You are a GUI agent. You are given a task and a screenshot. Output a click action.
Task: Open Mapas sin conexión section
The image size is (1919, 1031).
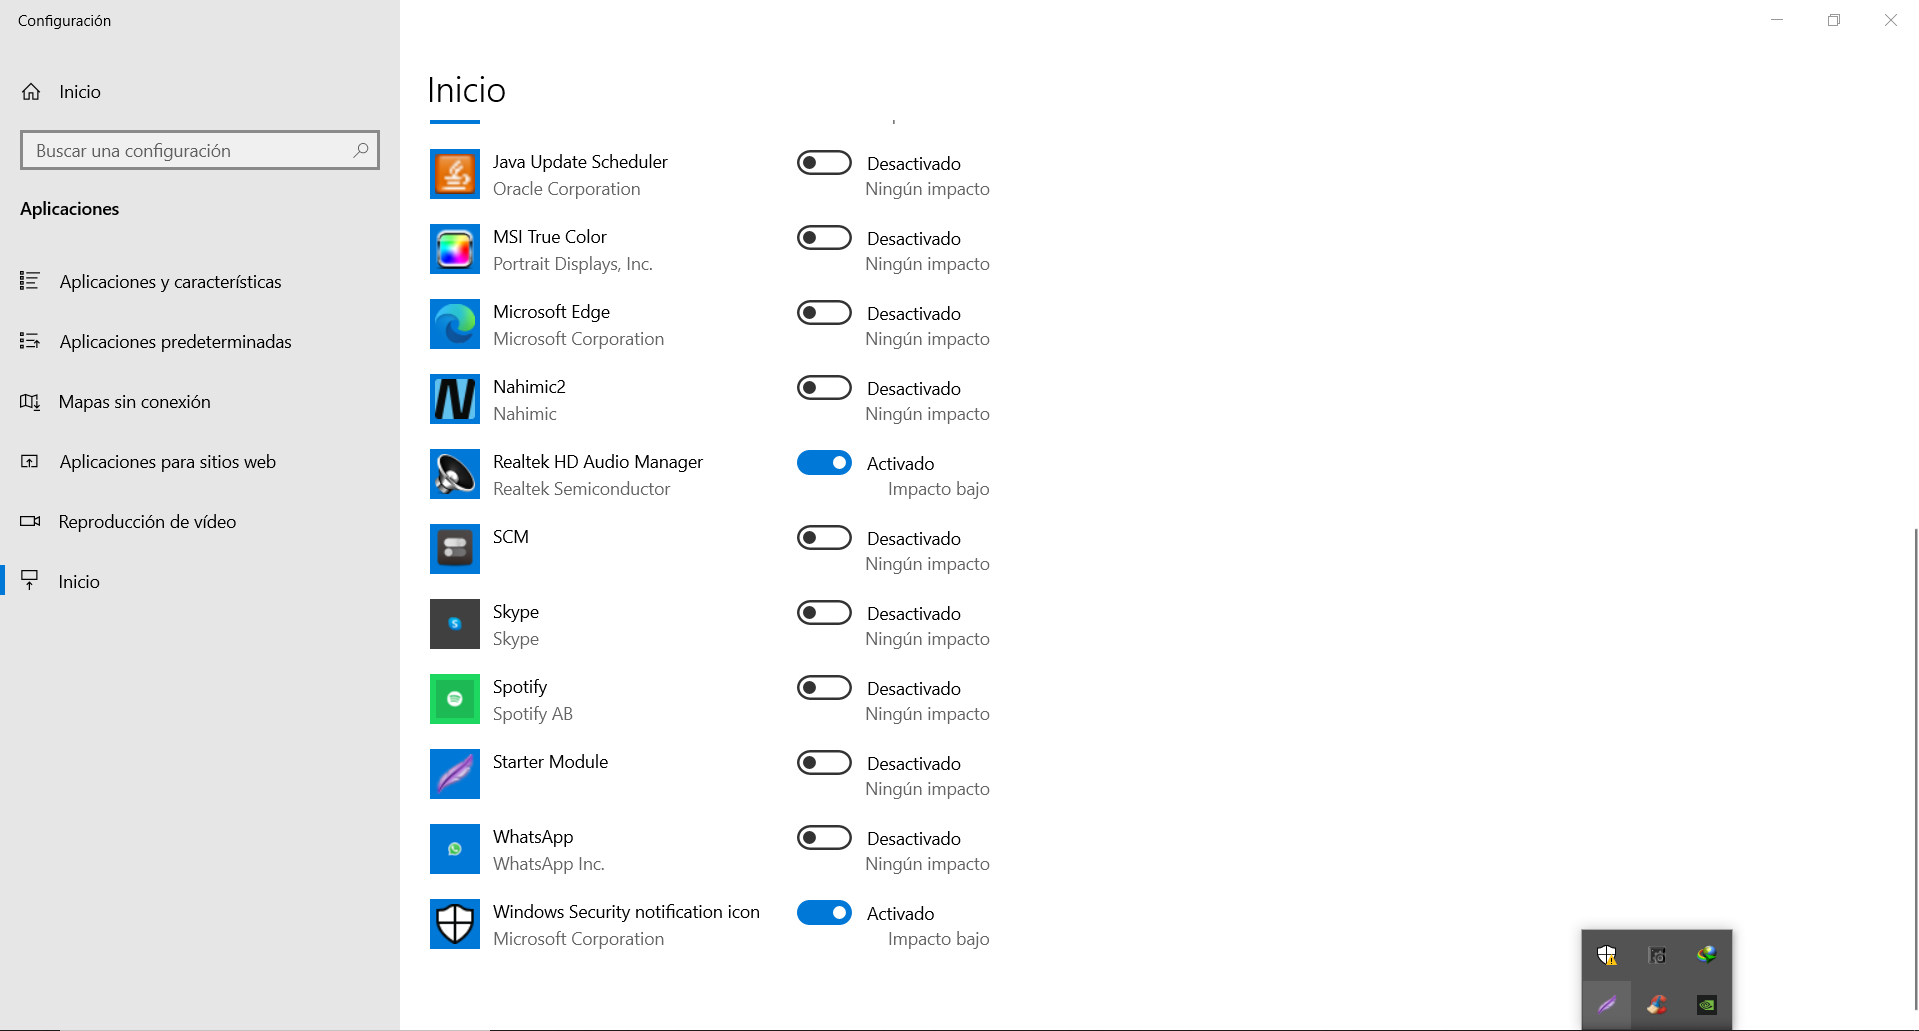[200, 402]
